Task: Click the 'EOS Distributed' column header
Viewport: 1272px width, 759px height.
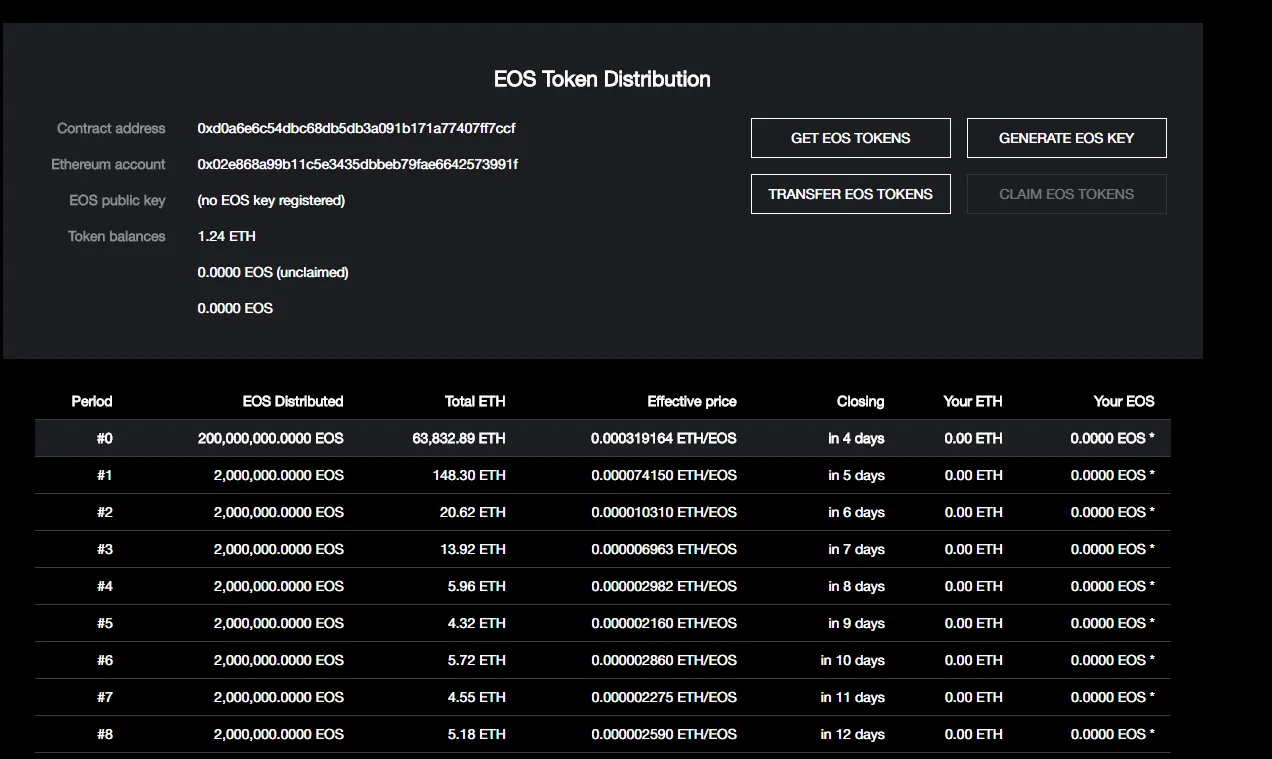Action: (x=293, y=401)
